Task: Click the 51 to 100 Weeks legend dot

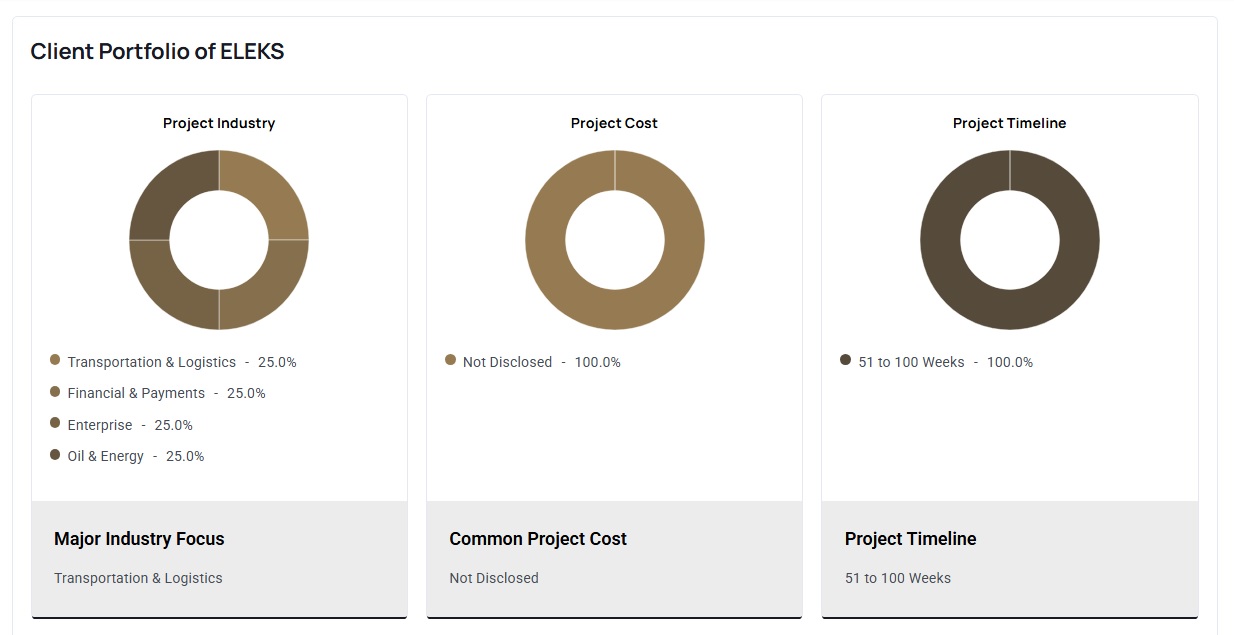Action: pyautogui.click(x=846, y=360)
